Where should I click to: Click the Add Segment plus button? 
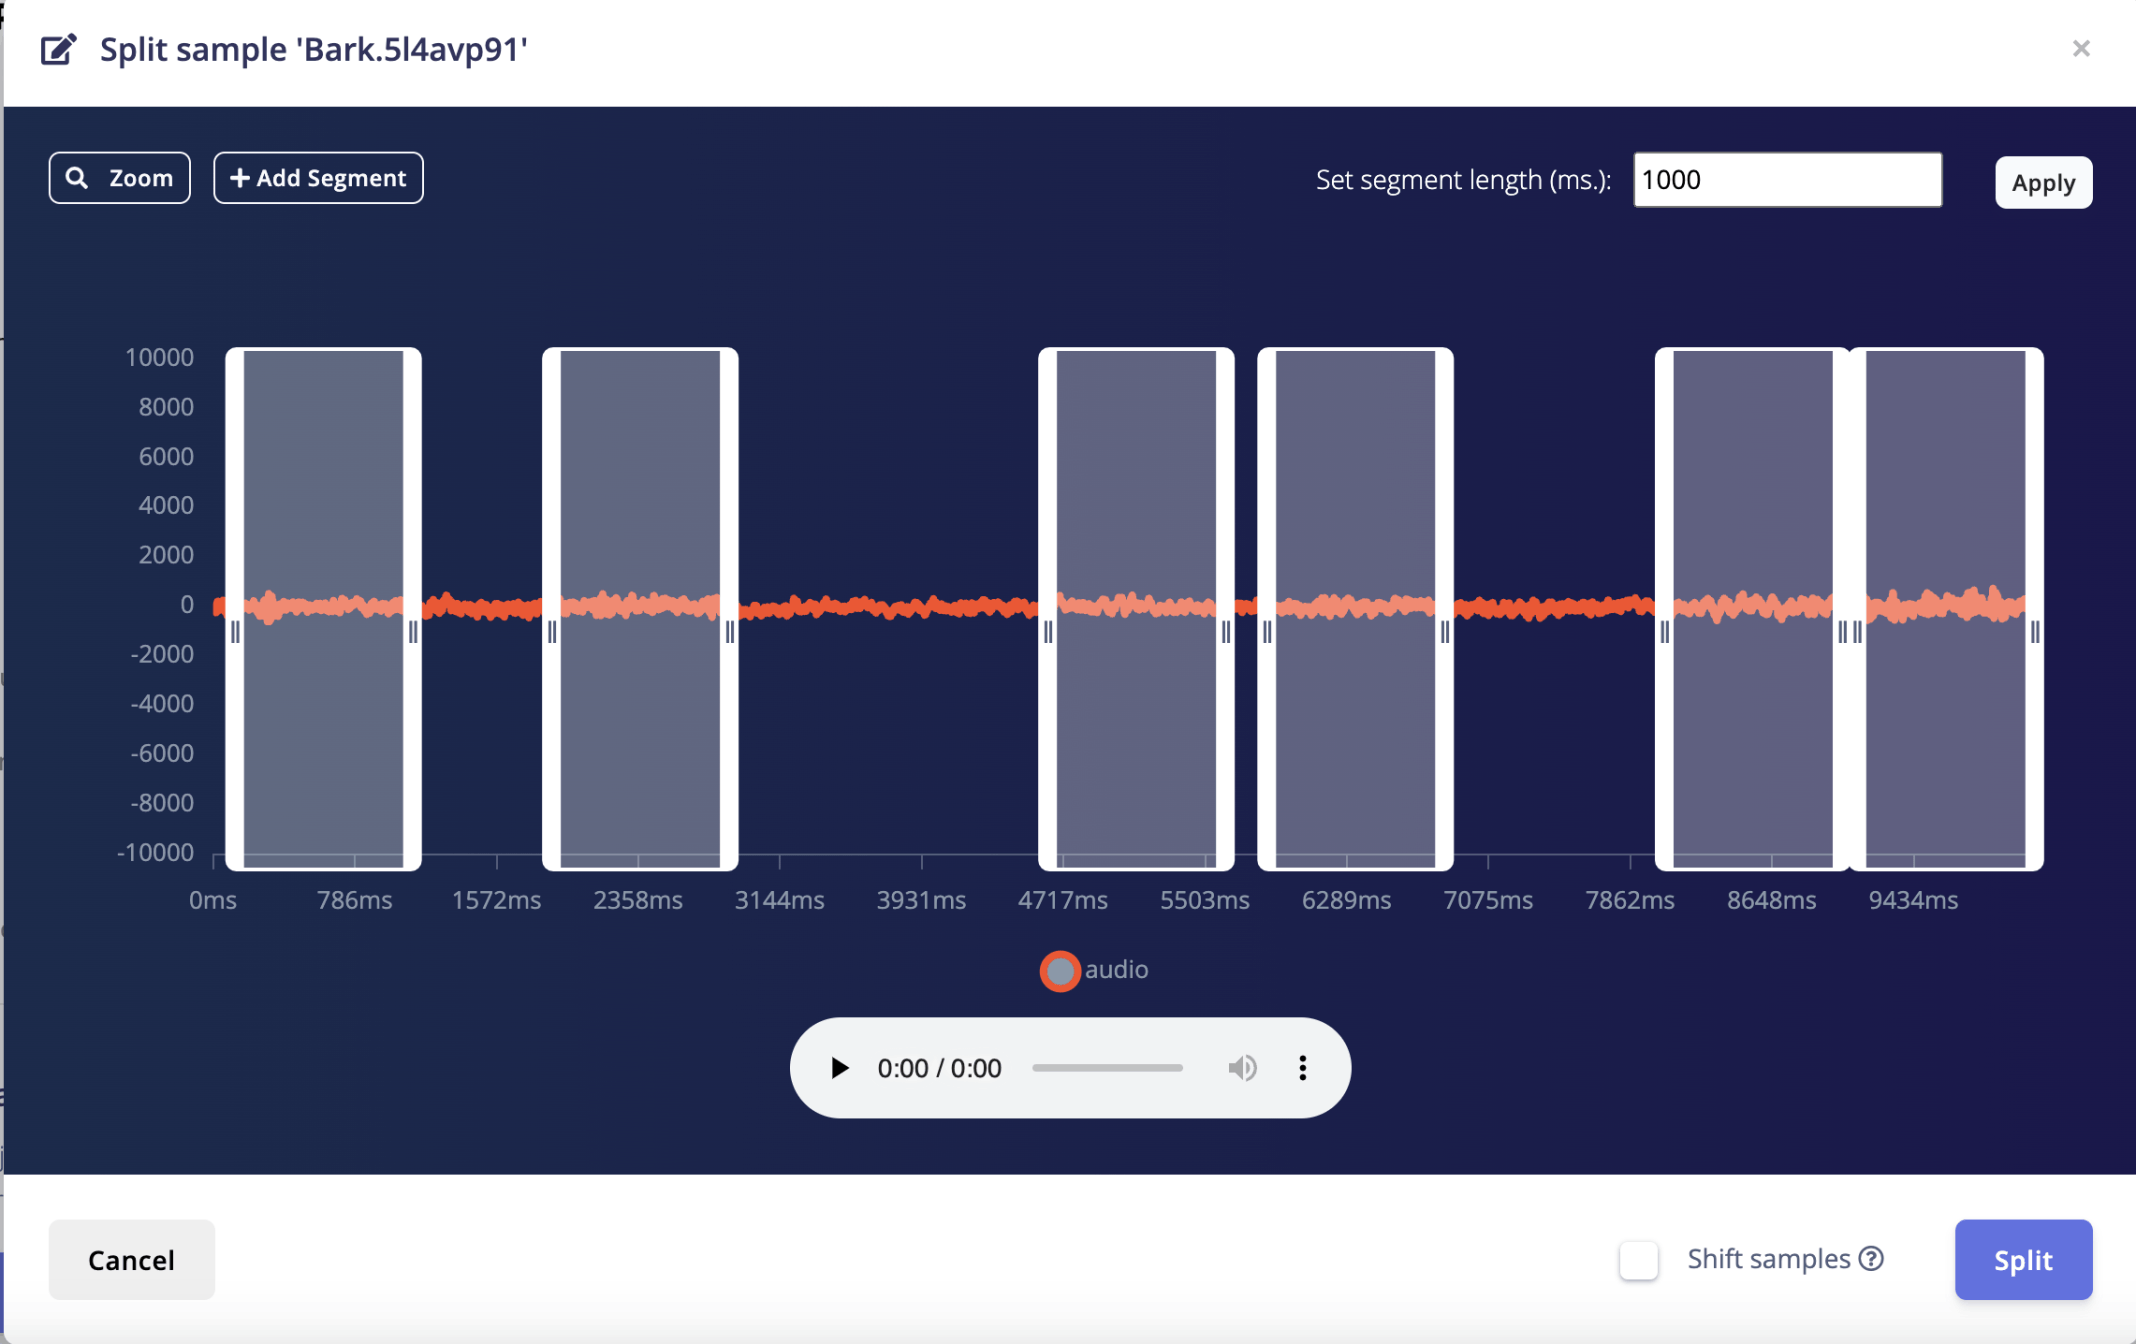click(x=318, y=178)
